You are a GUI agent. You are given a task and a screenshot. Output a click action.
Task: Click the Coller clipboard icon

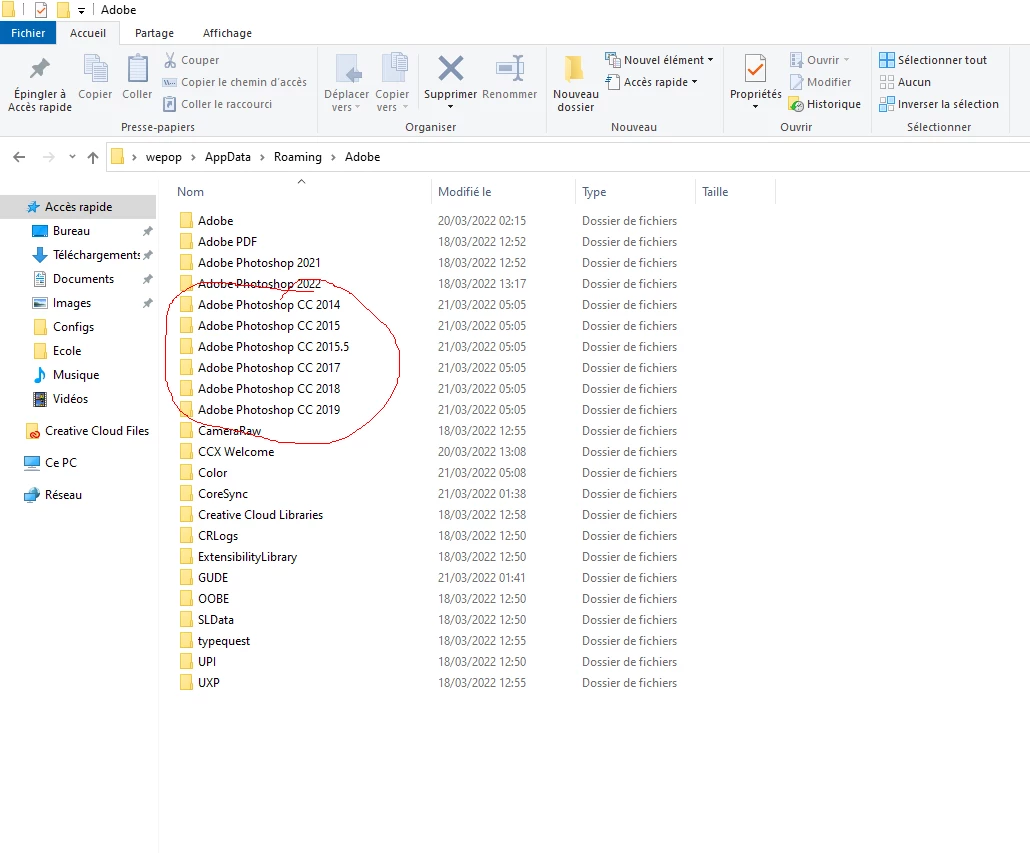tap(137, 68)
